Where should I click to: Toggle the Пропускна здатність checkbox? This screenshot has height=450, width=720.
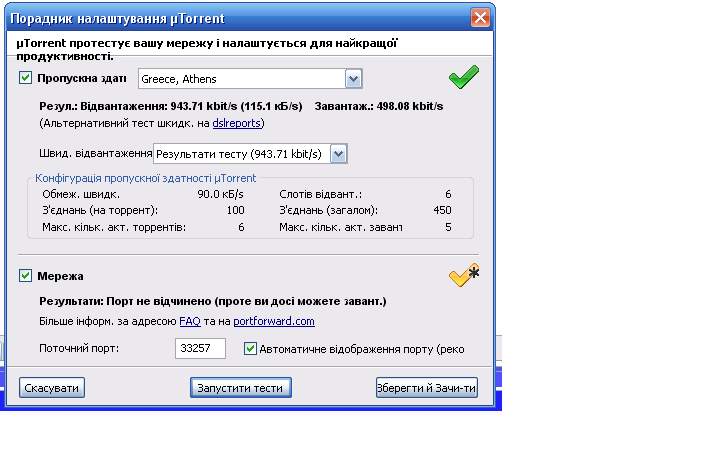[x=25, y=78]
